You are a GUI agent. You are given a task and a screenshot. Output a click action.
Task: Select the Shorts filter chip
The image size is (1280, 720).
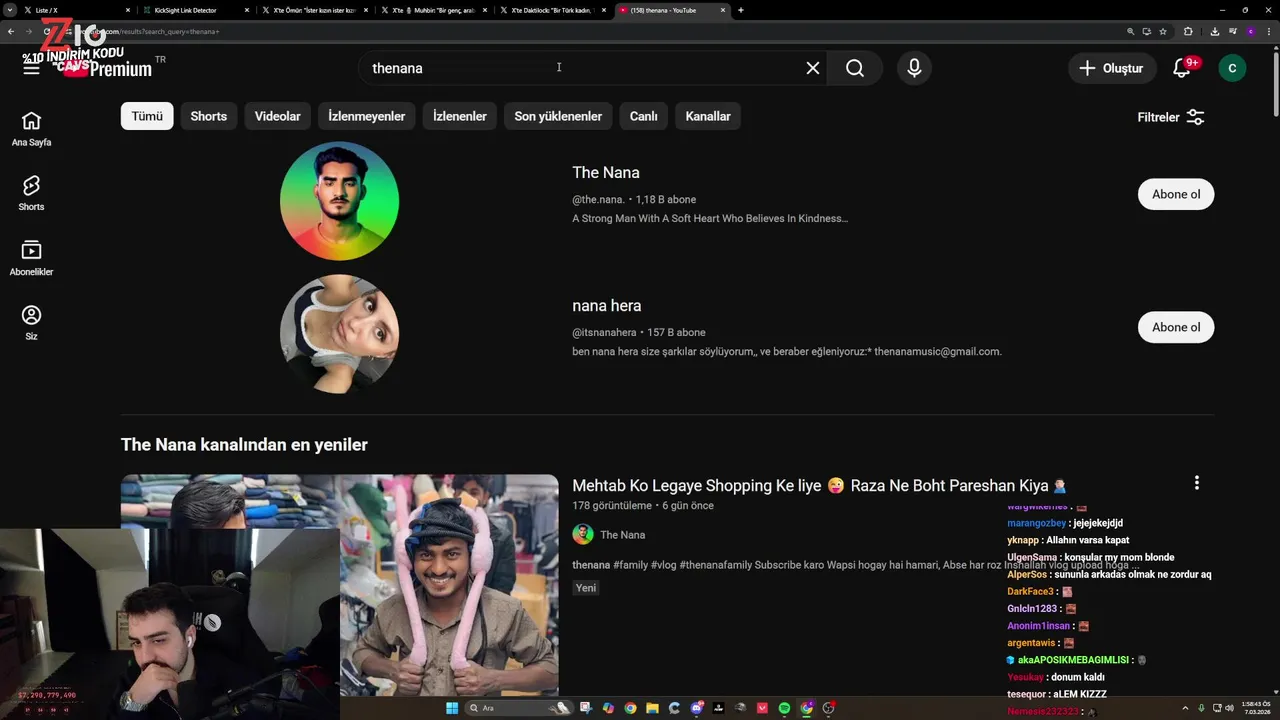pyautogui.click(x=209, y=116)
